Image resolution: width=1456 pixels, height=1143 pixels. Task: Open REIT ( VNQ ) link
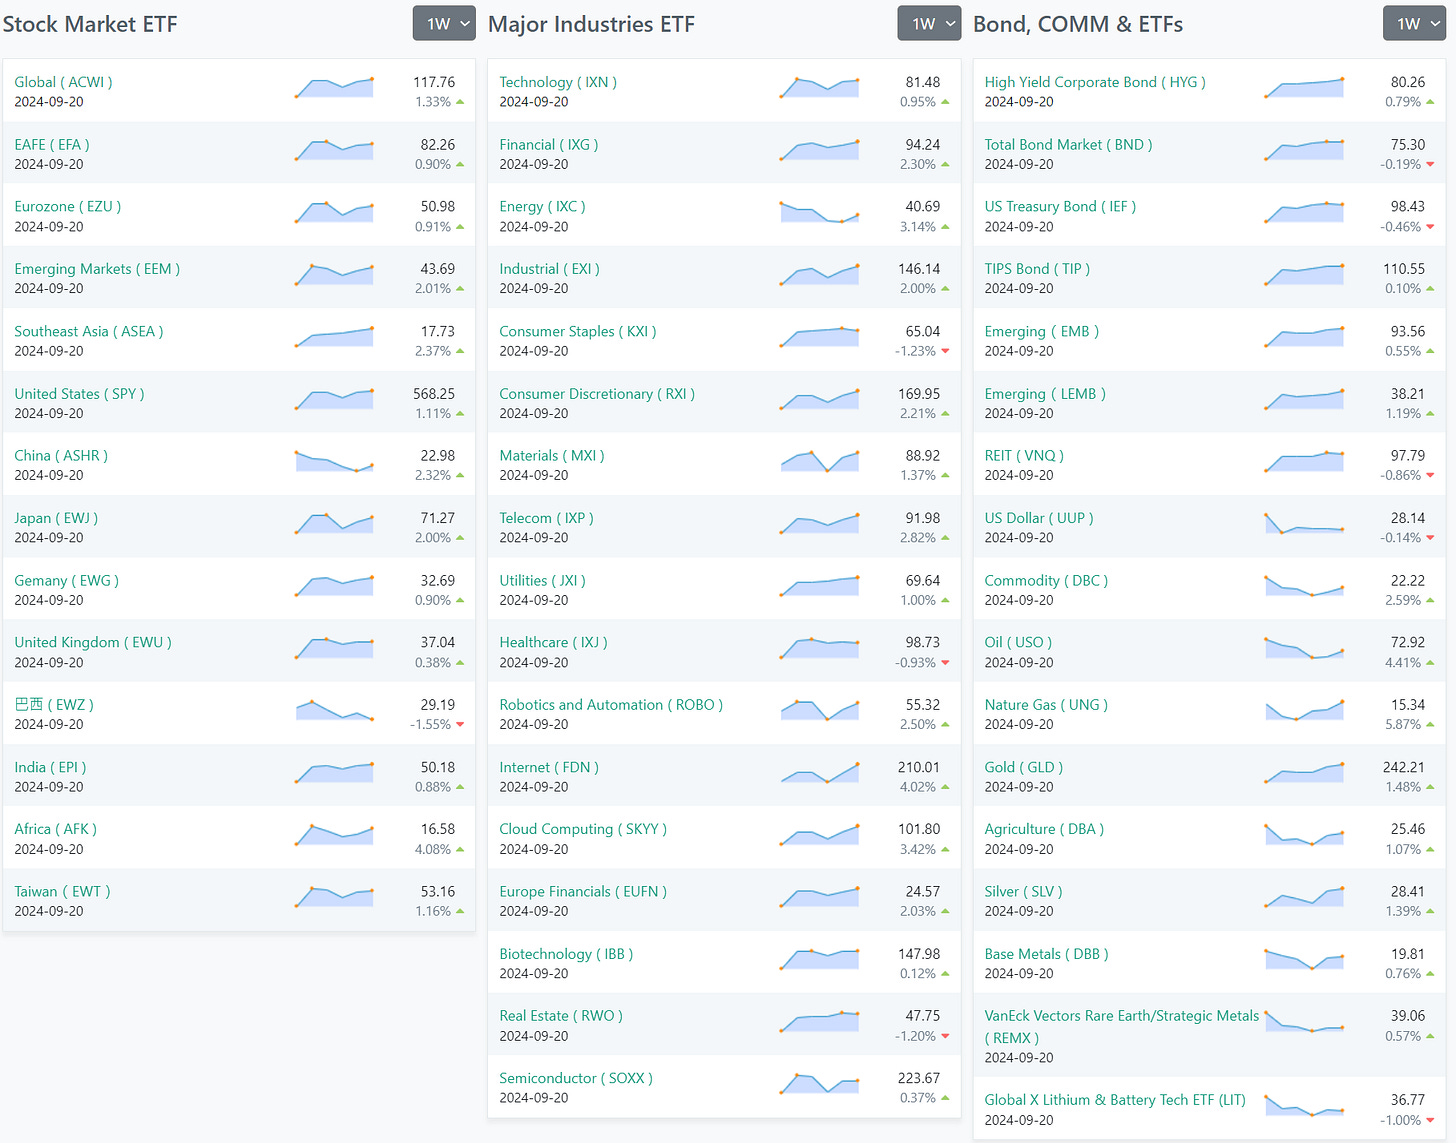point(1024,455)
